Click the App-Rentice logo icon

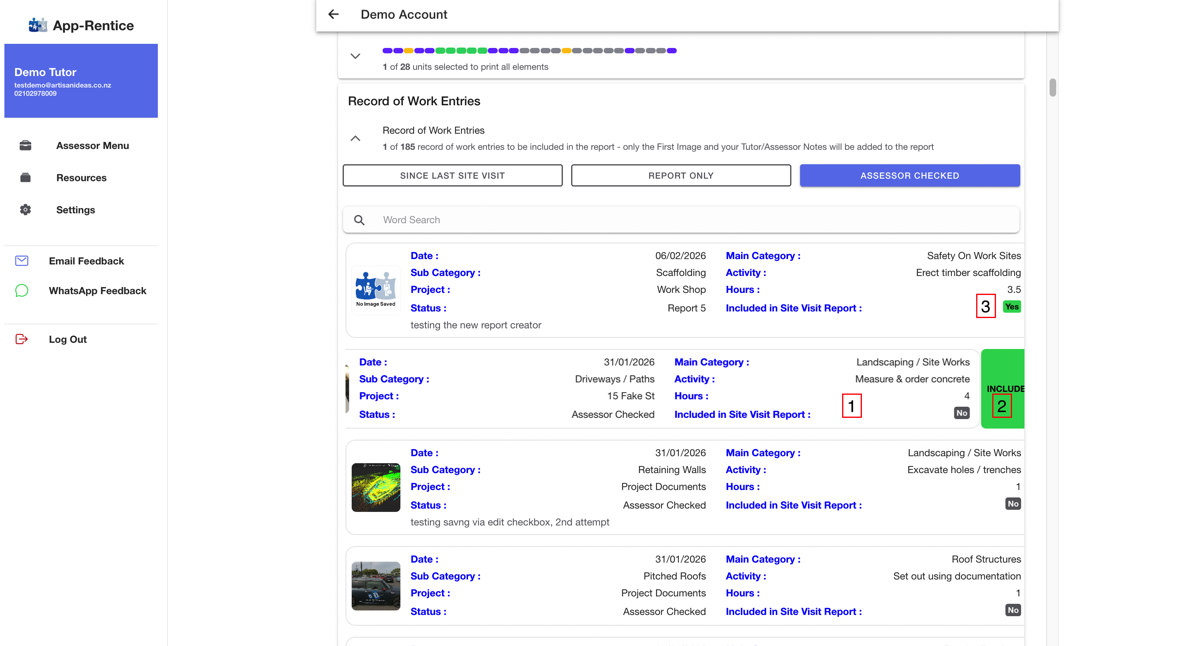point(38,25)
